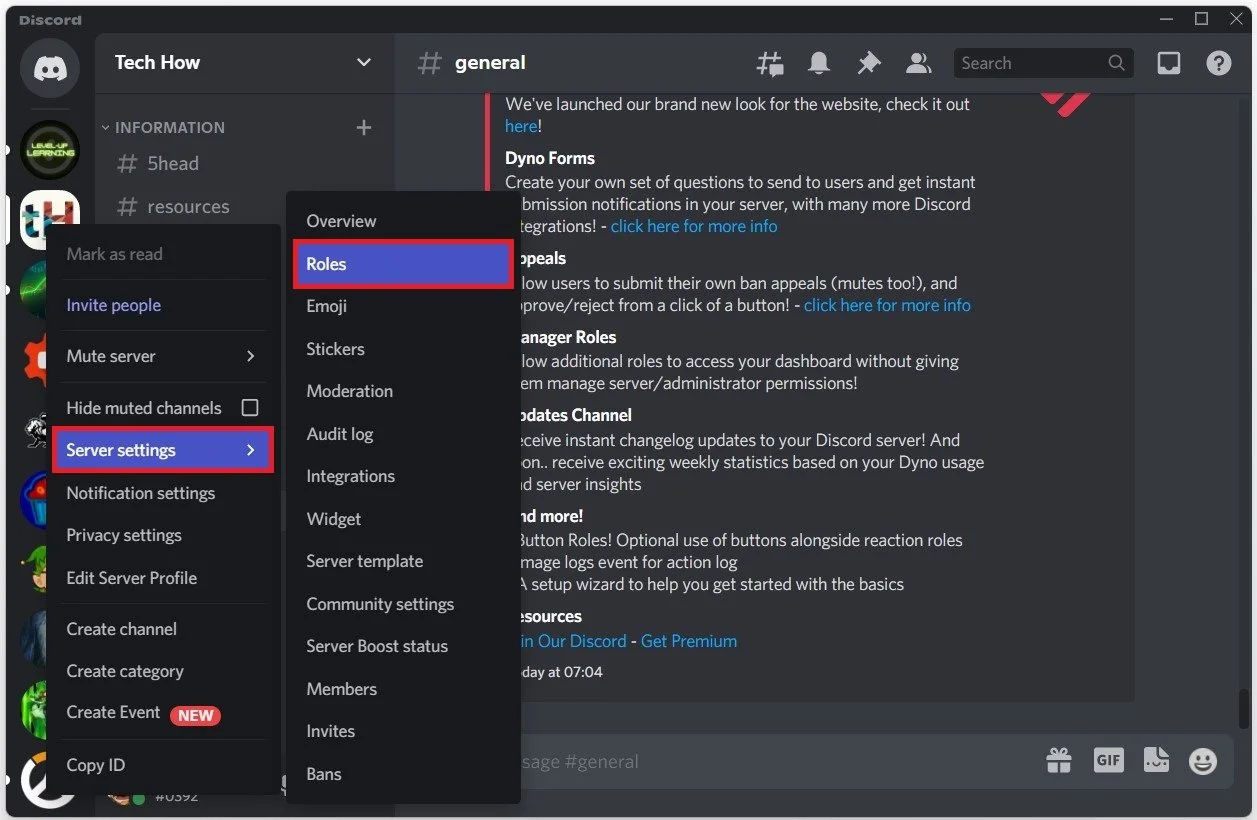Image resolution: width=1257 pixels, height=820 pixels.
Task: Add channel plus icon in INFORMATION category
Action: 364,127
